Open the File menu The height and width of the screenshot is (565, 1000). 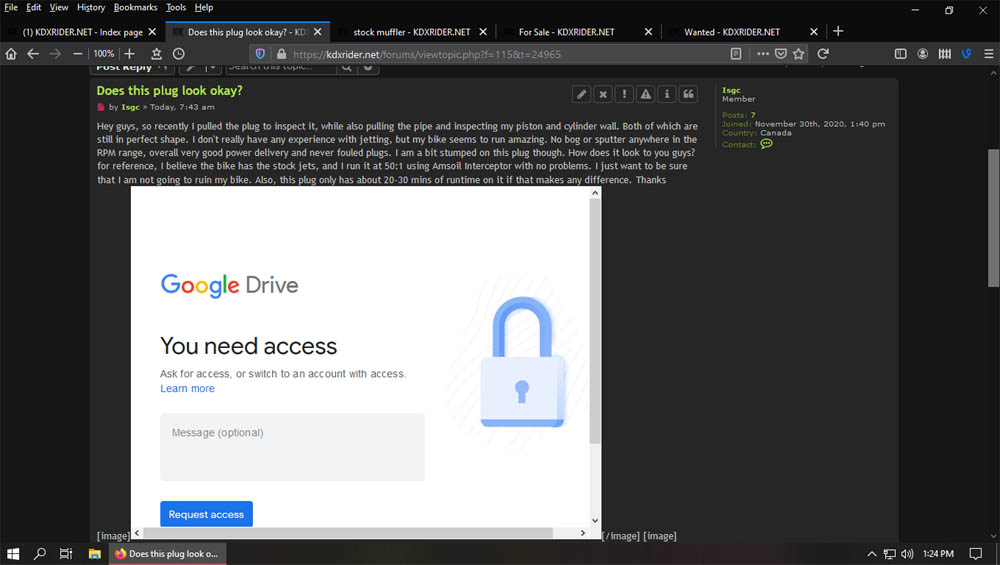click(11, 8)
